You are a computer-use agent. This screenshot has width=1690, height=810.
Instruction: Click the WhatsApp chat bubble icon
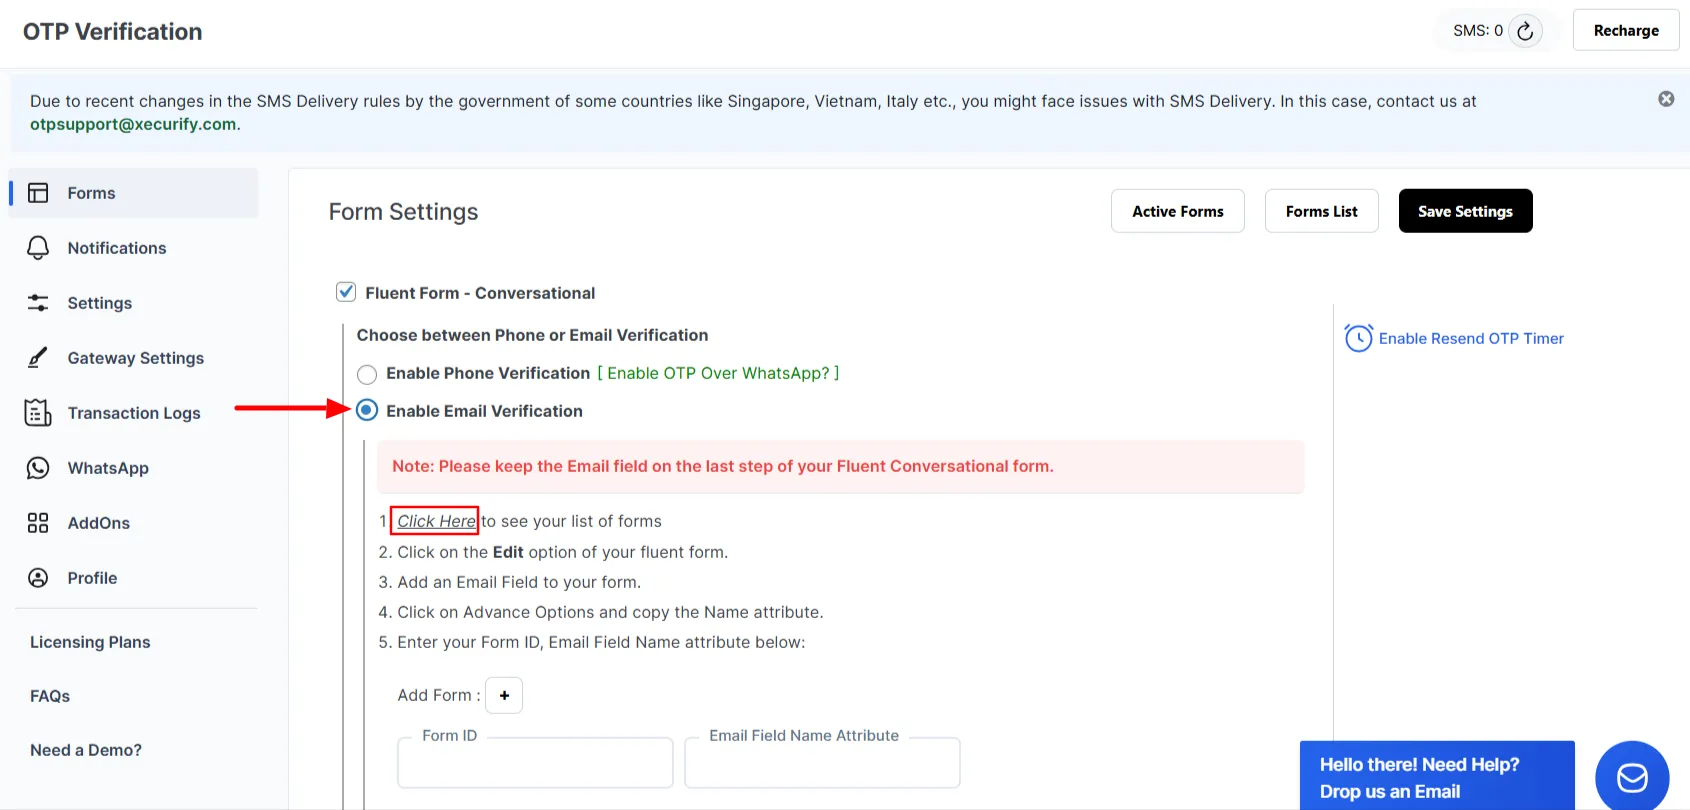tap(38, 468)
